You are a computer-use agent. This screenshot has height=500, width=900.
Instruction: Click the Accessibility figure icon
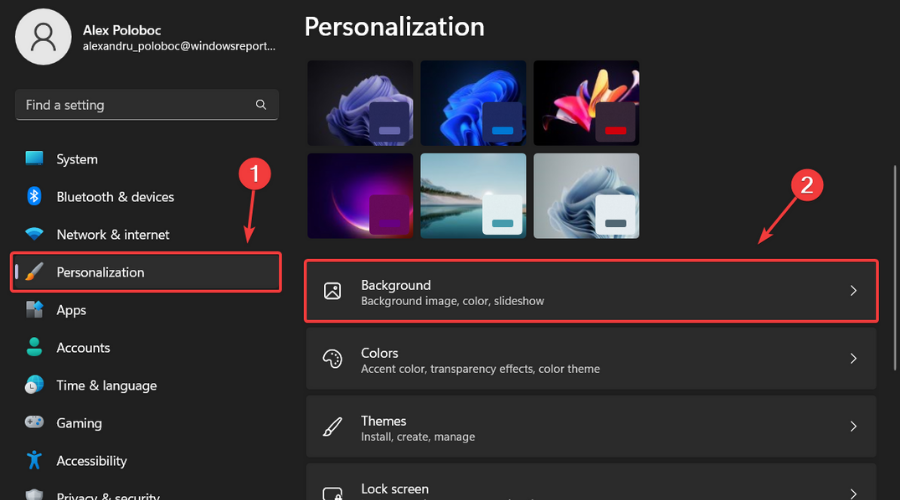(35, 461)
